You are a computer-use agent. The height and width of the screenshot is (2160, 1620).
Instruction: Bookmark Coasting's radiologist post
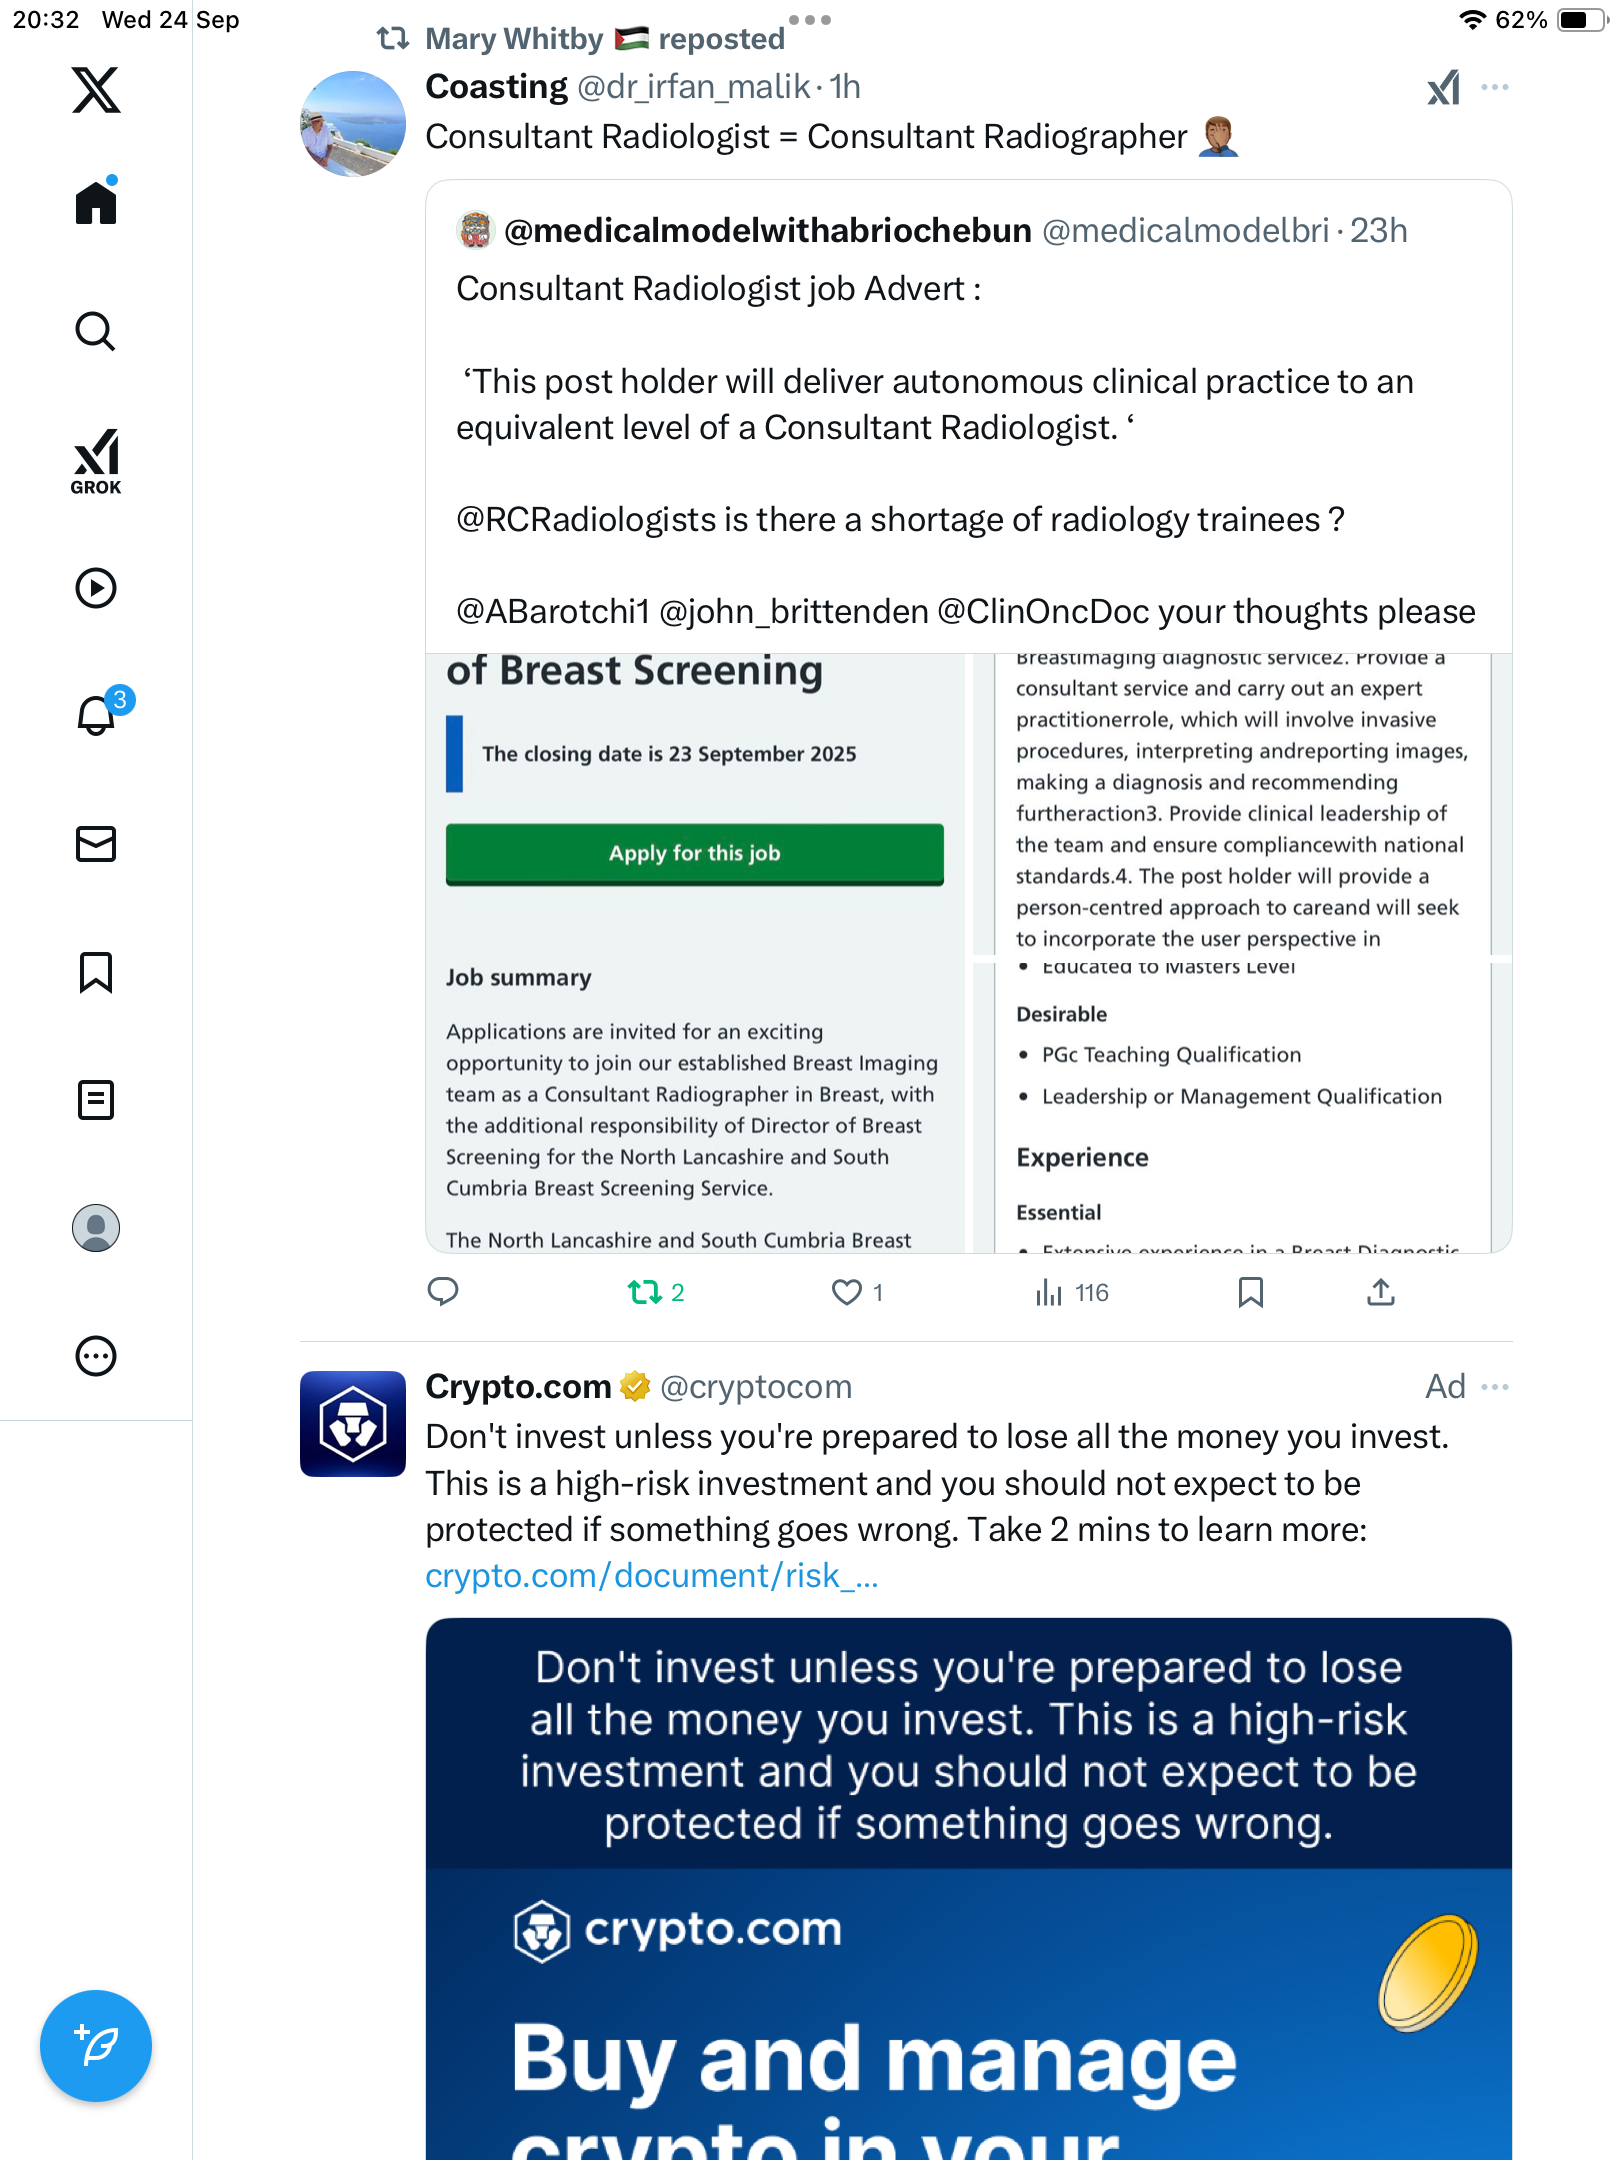(1250, 1292)
